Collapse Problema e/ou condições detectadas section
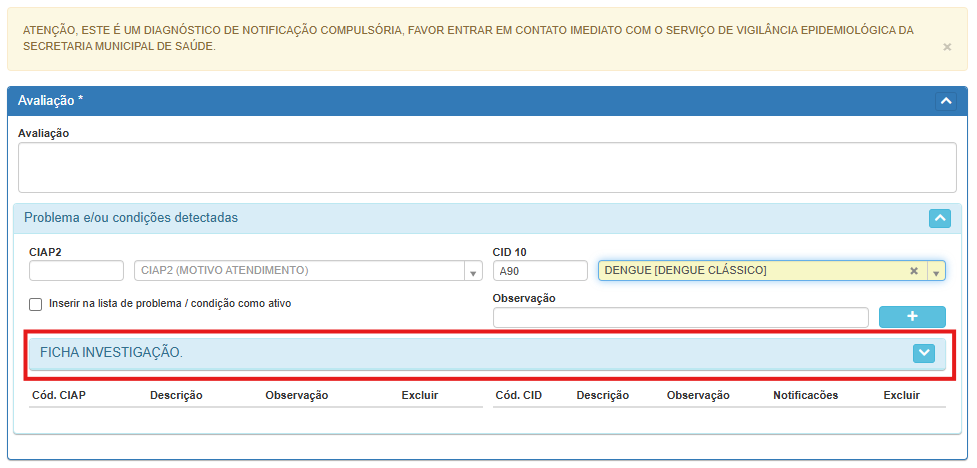977x468 pixels. pyautogui.click(x=939, y=218)
